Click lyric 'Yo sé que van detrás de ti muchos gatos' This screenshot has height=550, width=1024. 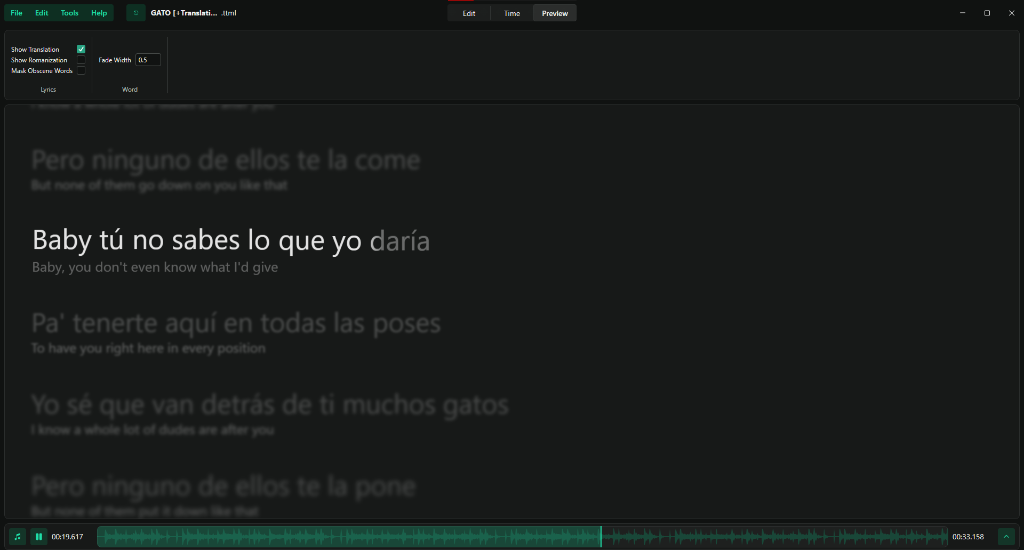(x=270, y=404)
